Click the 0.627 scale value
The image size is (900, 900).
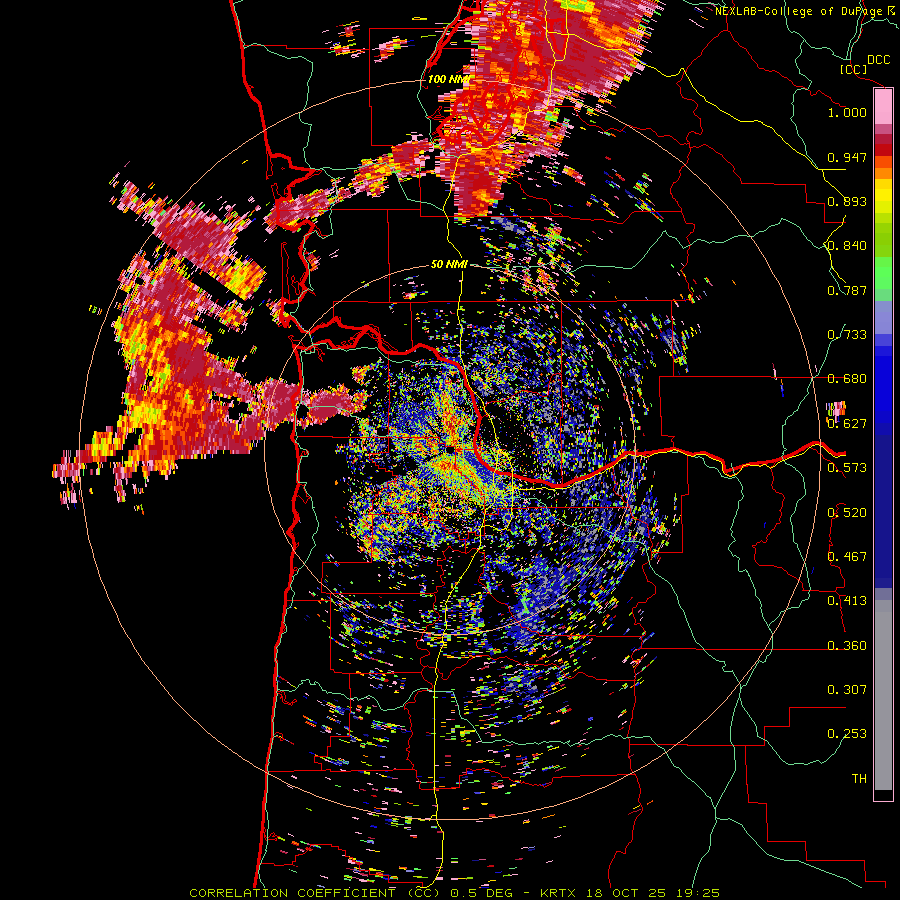coord(847,424)
